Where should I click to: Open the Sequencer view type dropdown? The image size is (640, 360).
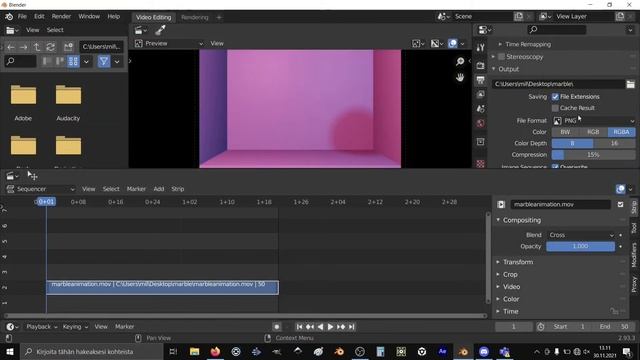[x=41, y=189]
